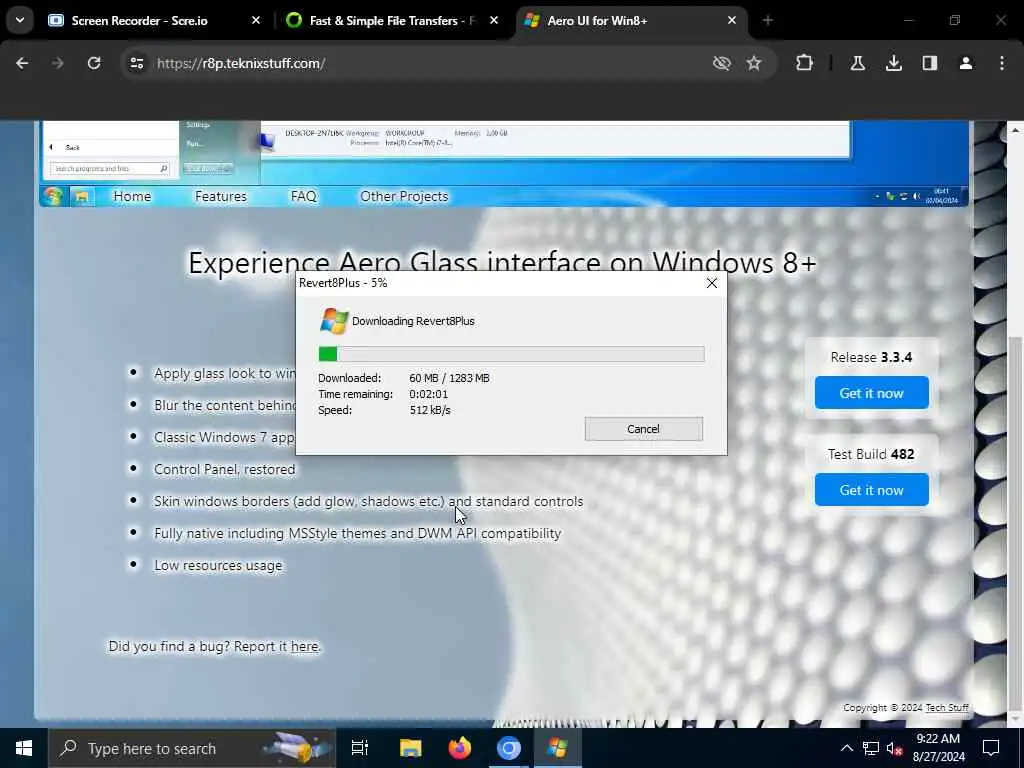This screenshot has height=768, width=1024.
Task: Open a new tab with the plus button
Action: (x=767, y=21)
